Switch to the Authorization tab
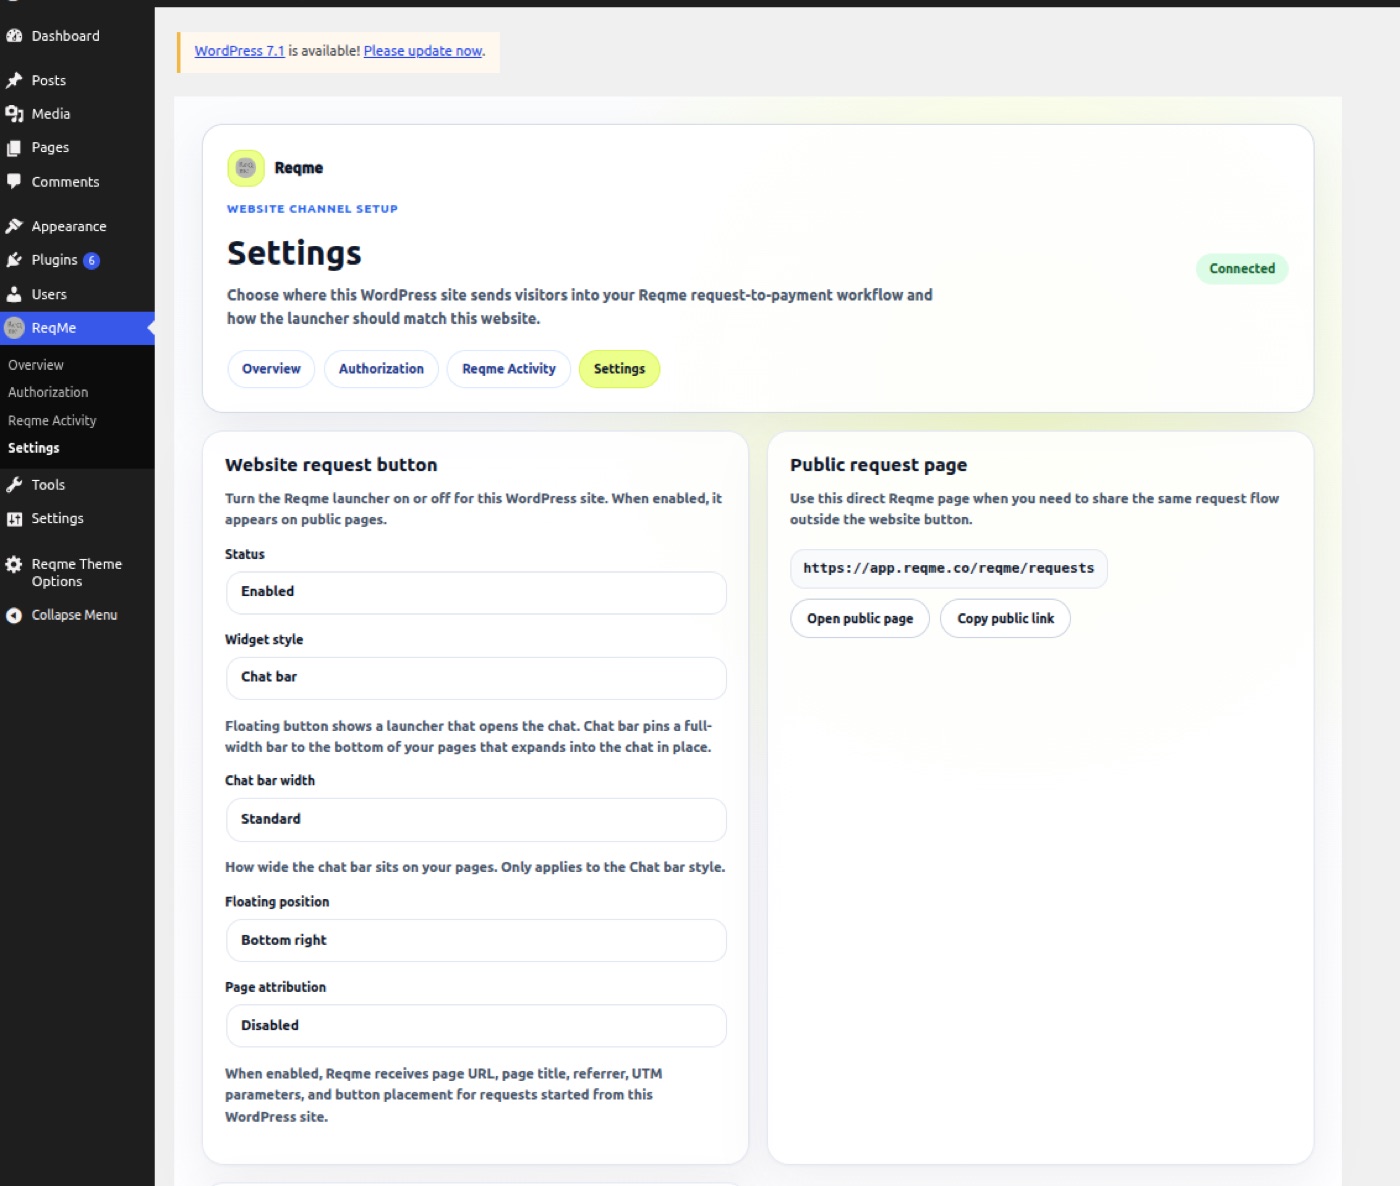The width and height of the screenshot is (1400, 1186). [x=381, y=369]
